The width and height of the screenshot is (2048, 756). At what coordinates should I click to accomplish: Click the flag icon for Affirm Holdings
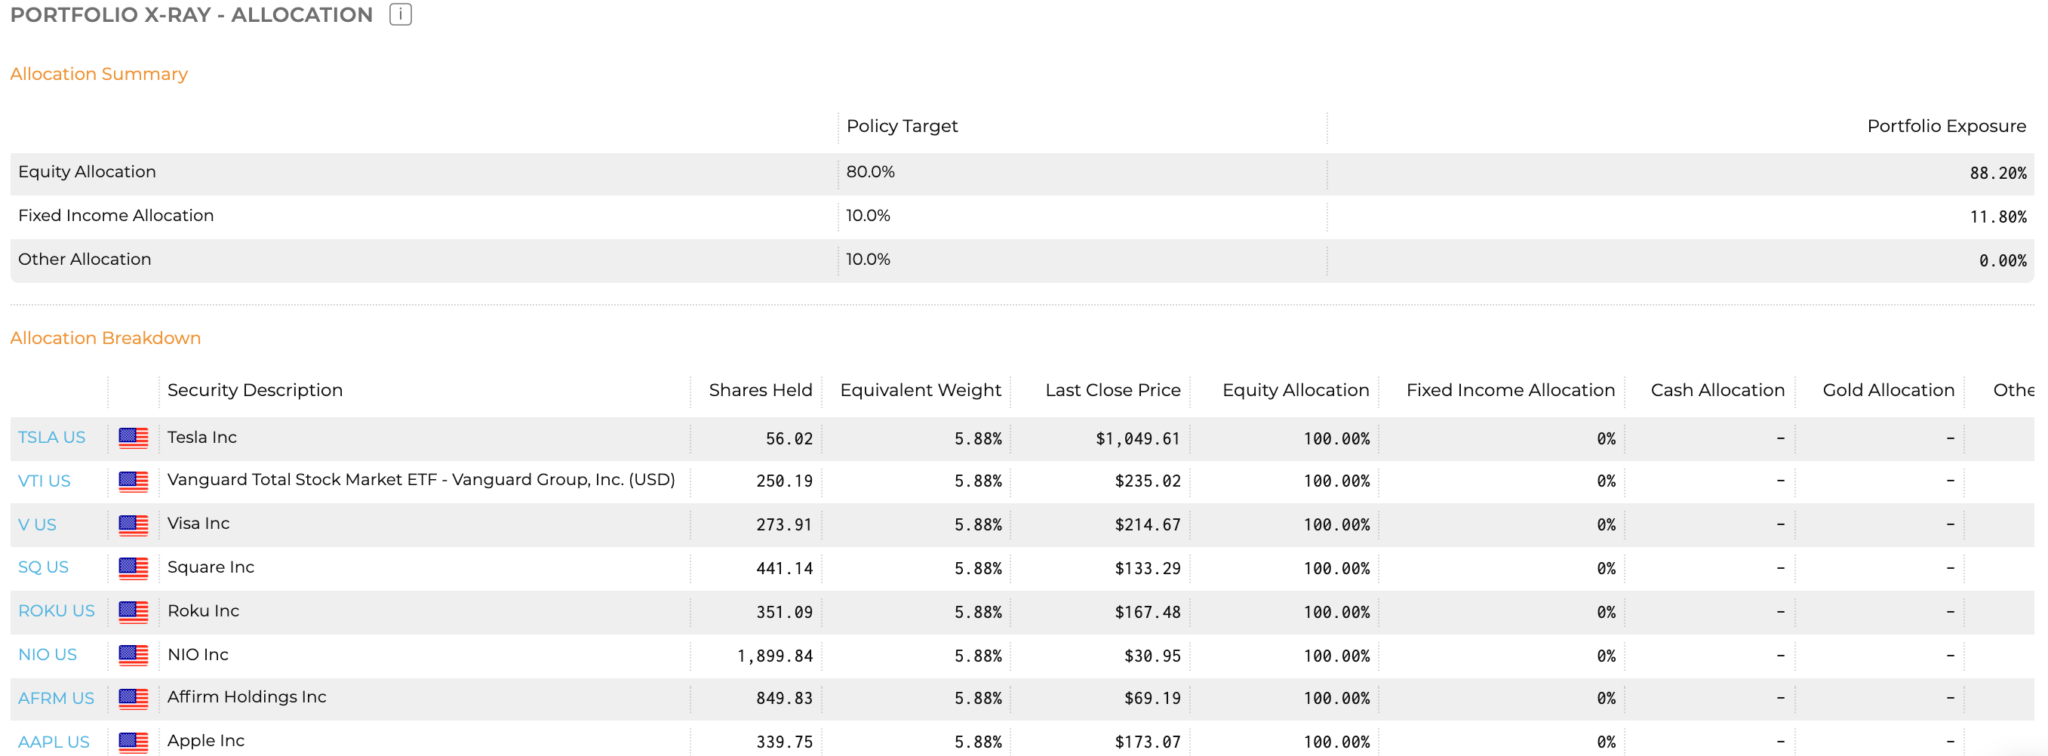point(133,699)
